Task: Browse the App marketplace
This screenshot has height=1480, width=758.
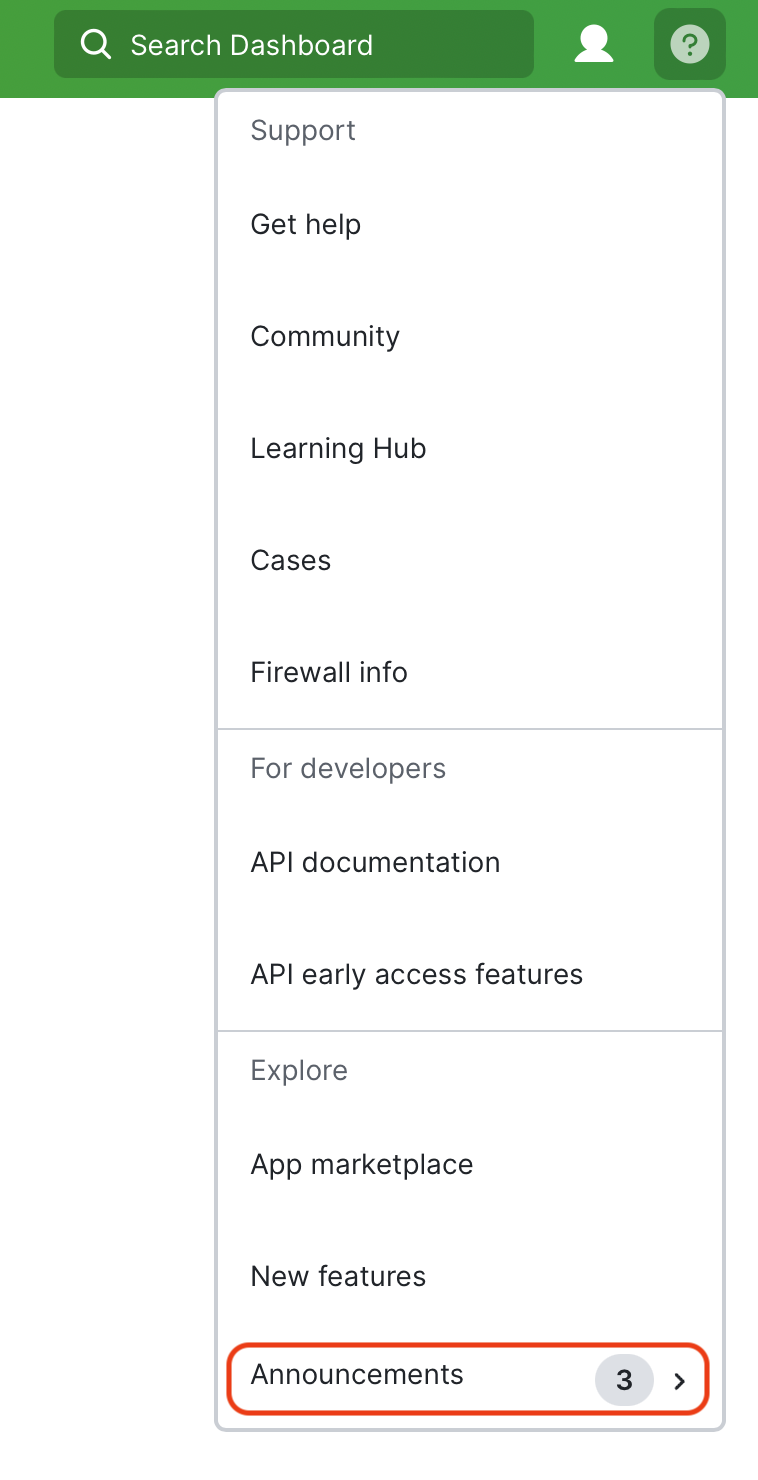Action: [x=361, y=1164]
